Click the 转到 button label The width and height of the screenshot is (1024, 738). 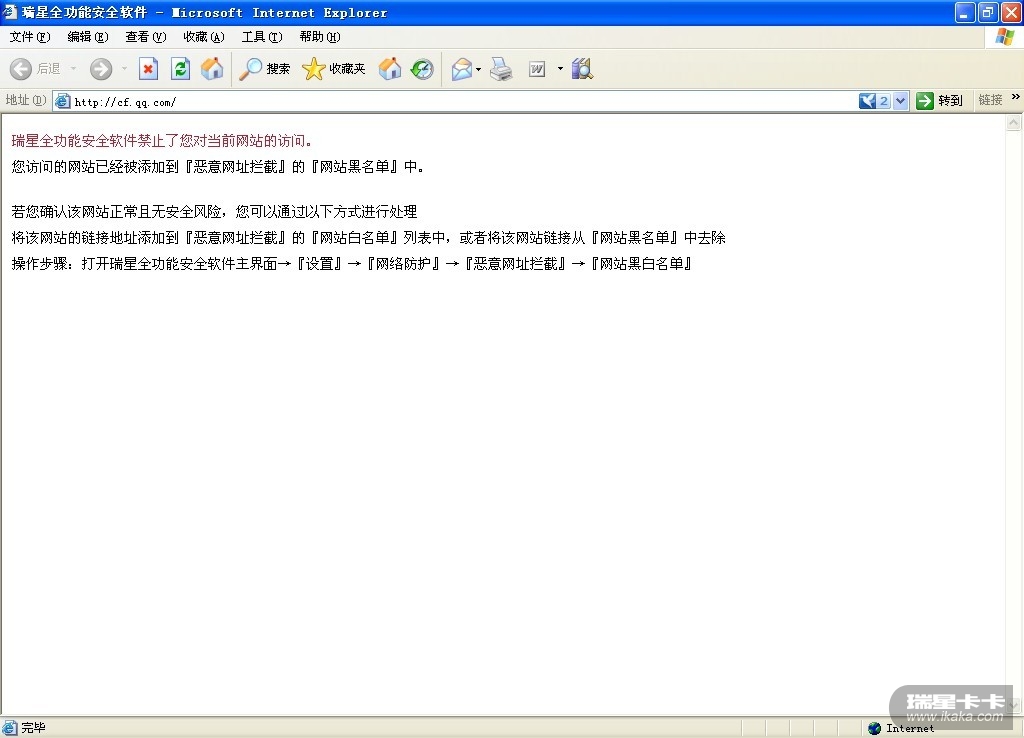[950, 101]
